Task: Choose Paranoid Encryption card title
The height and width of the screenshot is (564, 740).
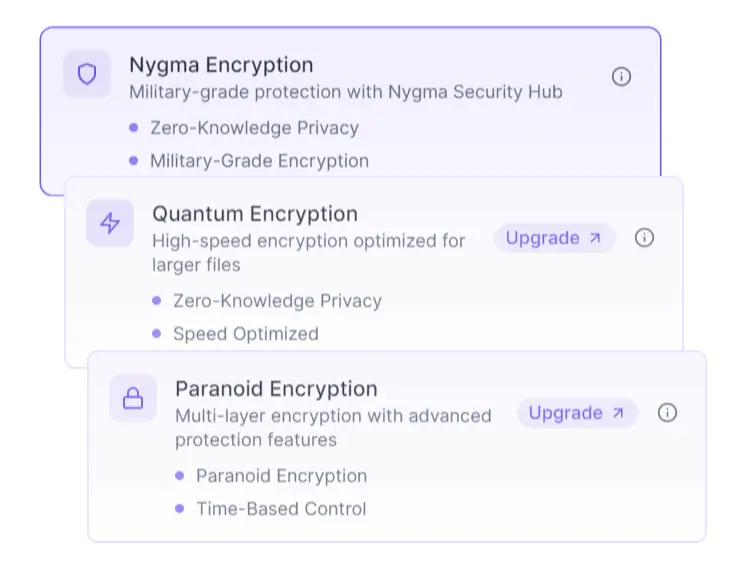Action: tap(276, 389)
